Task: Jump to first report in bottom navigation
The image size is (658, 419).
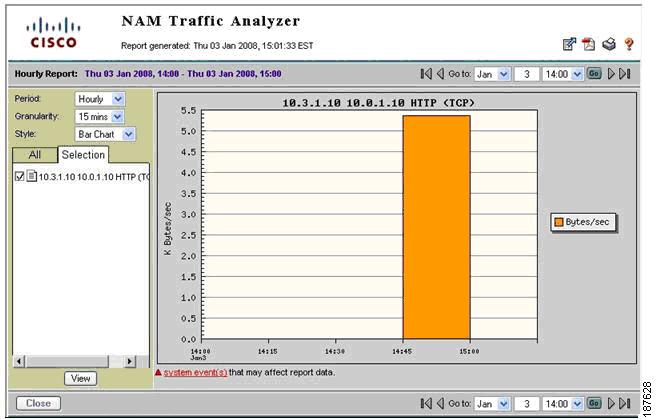Action: [426, 403]
